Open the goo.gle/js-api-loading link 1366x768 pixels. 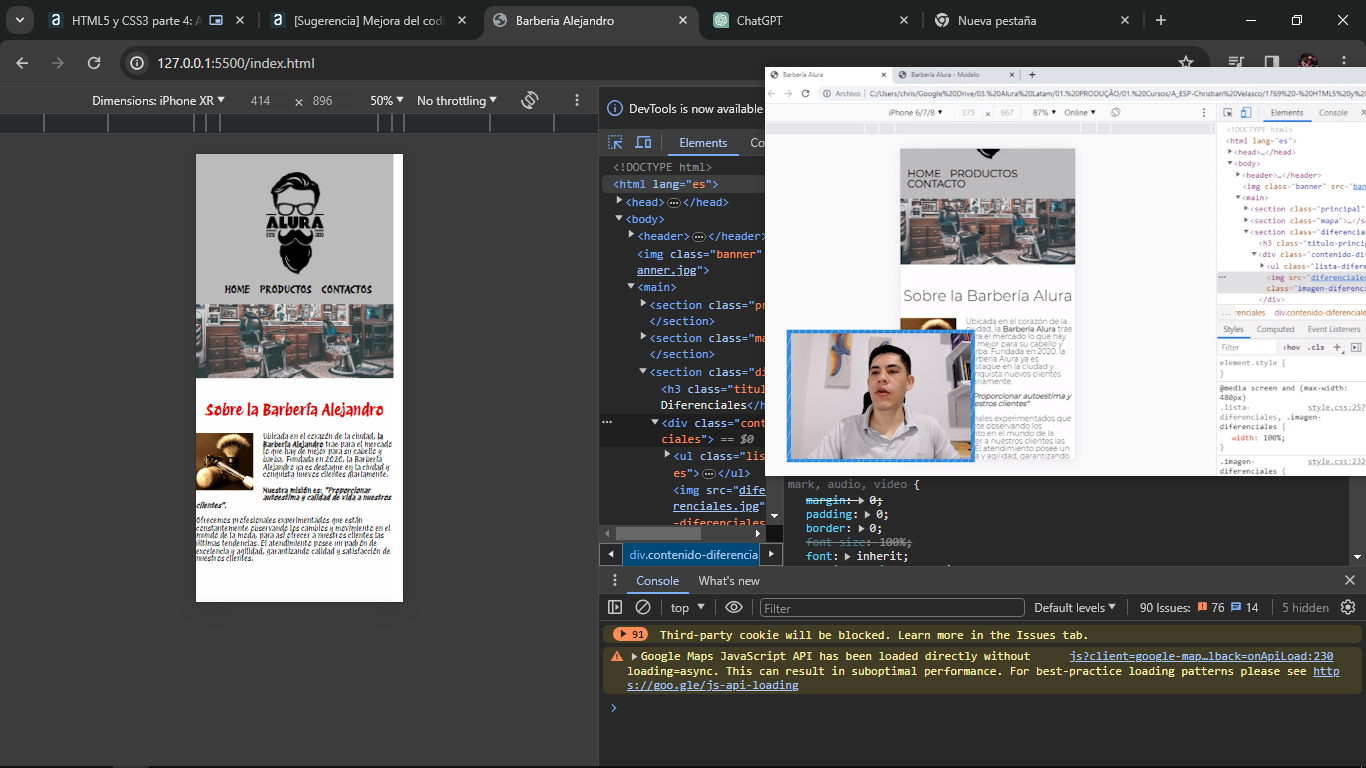tap(983, 678)
